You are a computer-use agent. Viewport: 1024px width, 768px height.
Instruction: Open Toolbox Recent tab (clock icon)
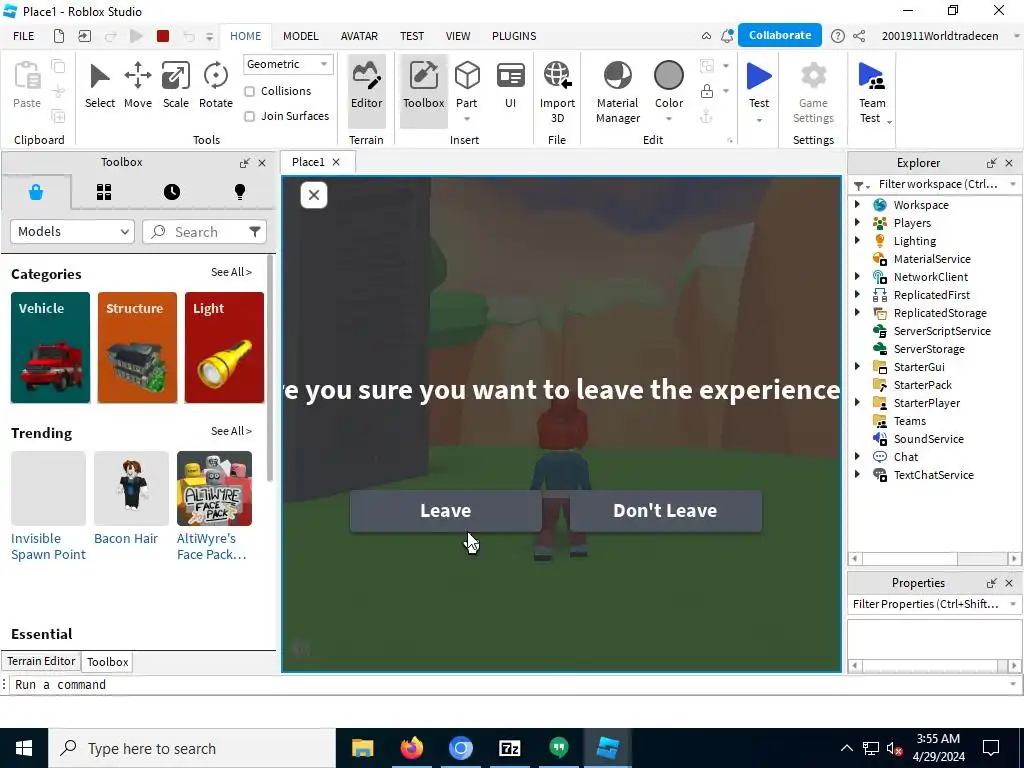pyautogui.click(x=172, y=192)
